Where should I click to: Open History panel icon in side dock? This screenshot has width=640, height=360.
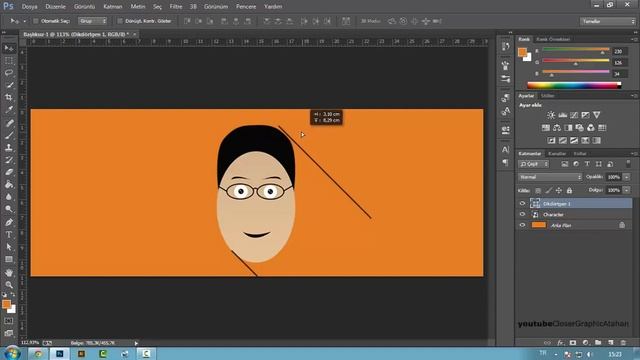click(505, 47)
